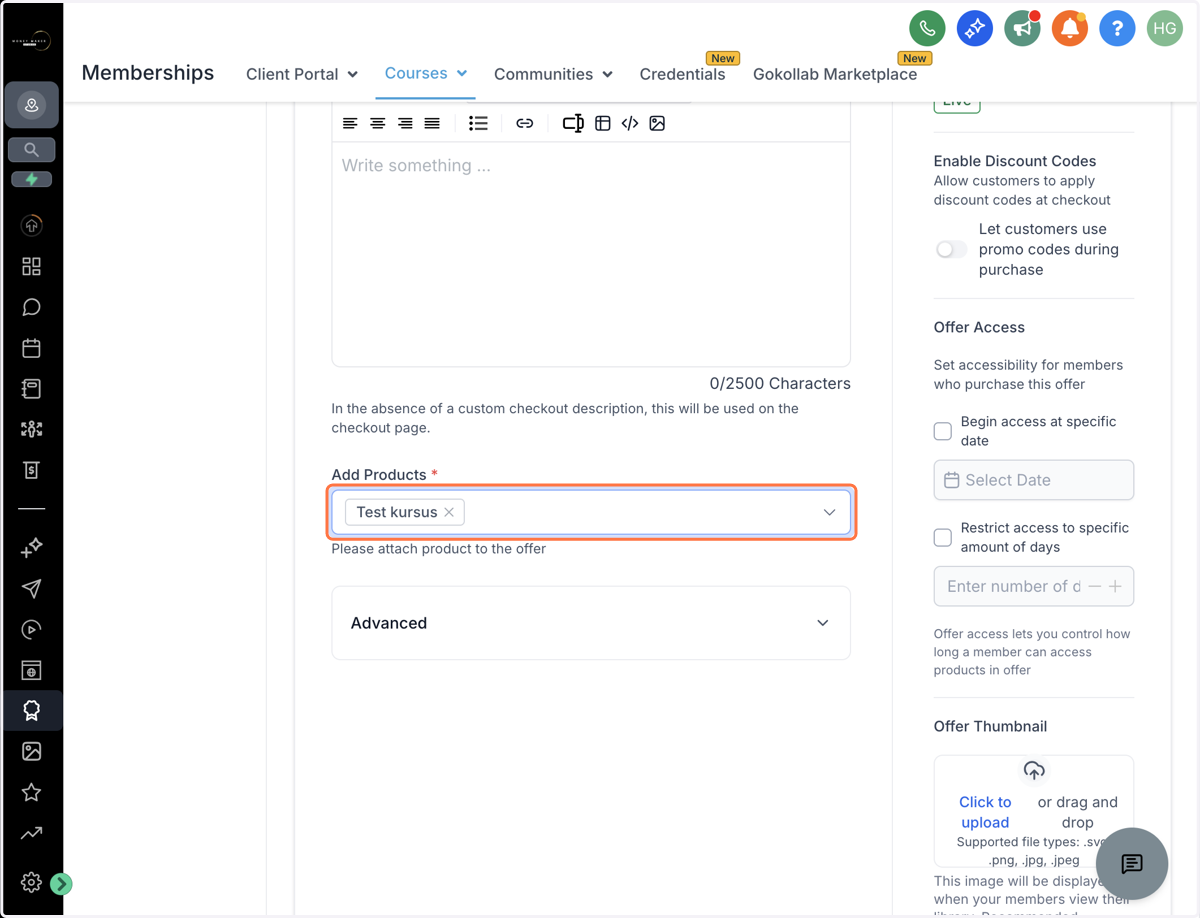Check Begin access at specific date
1200x918 pixels.
[942, 431]
